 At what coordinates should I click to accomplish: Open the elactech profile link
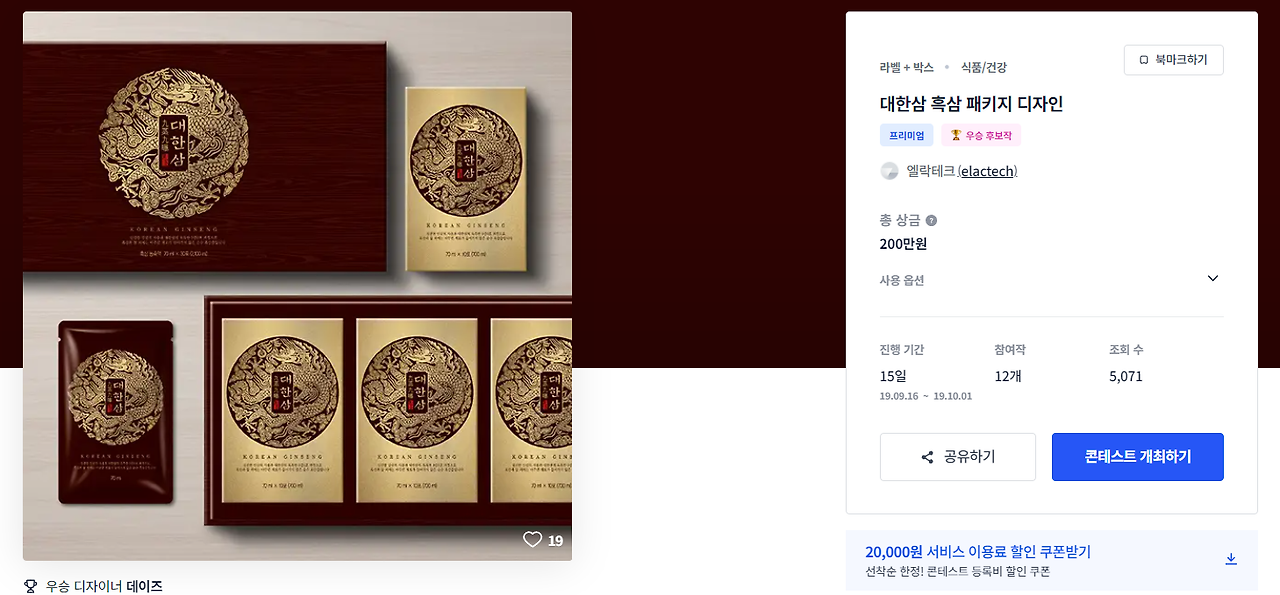click(x=987, y=171)
